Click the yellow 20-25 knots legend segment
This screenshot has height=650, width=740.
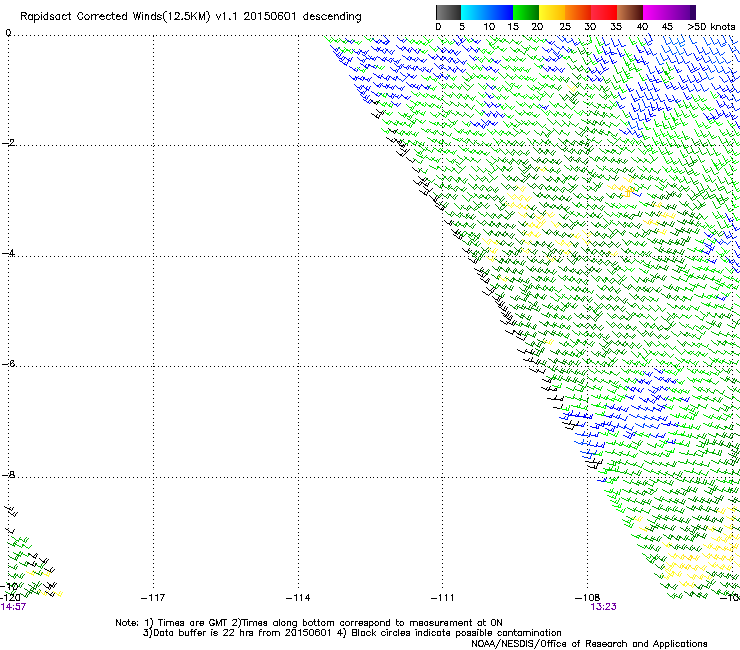552,12
